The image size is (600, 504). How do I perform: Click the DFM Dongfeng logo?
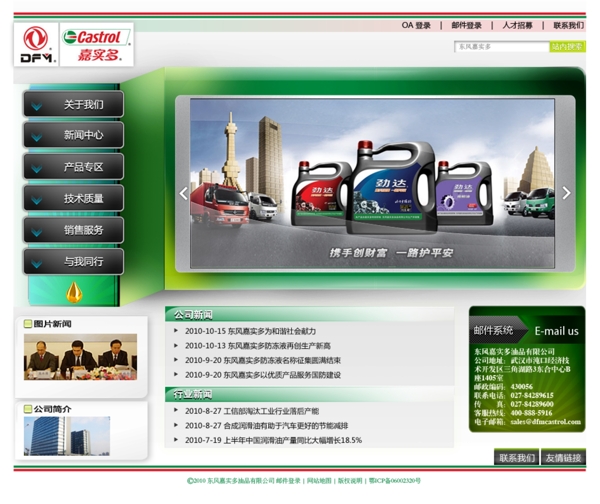36,44
